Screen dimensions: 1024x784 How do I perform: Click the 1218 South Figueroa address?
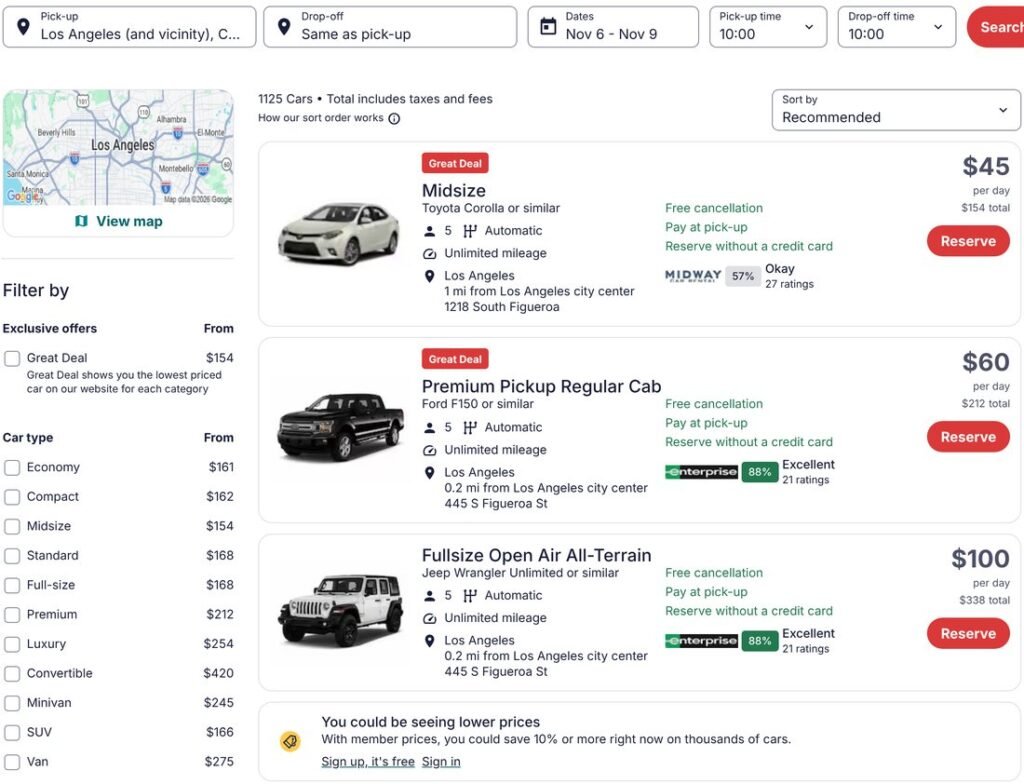[502, 307]
